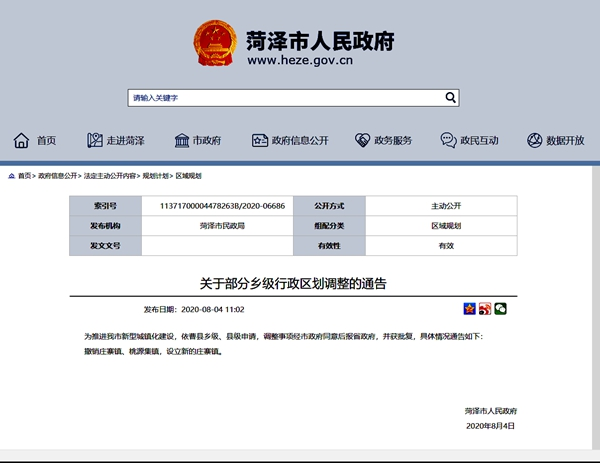Click the magnifier search icon
600x463 pixels.
pyautogui.click(x=451, y=98)
